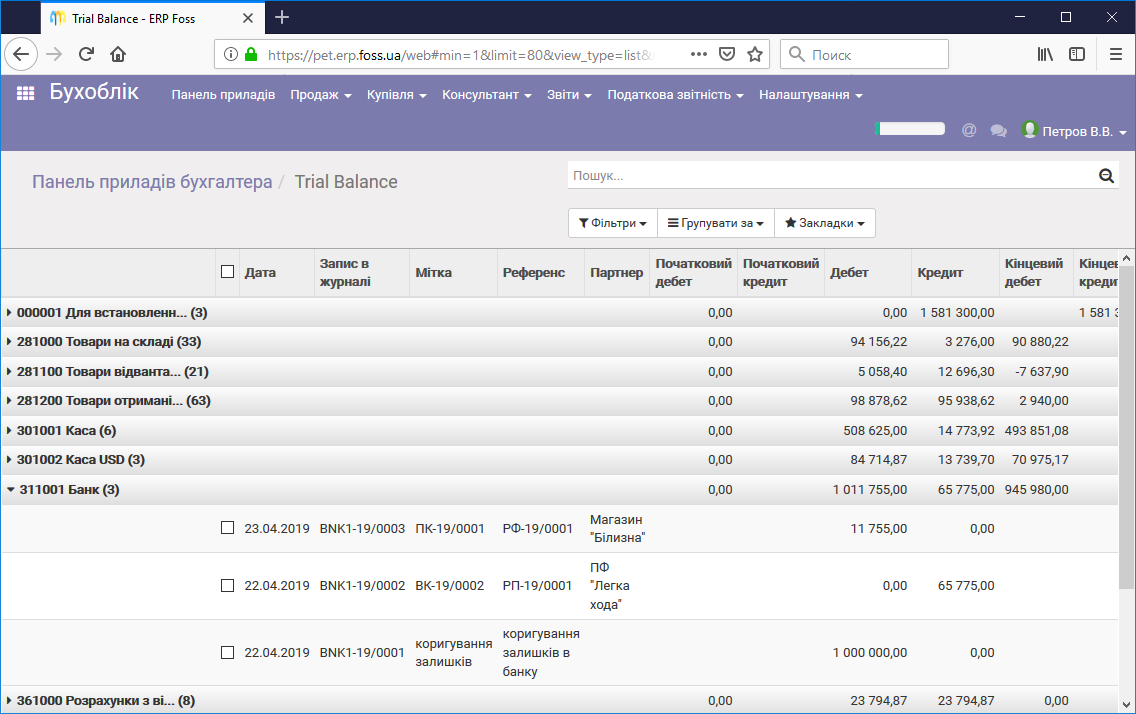
Task: Open the Firefox hamburger menu
Action: click(1116, 54)
